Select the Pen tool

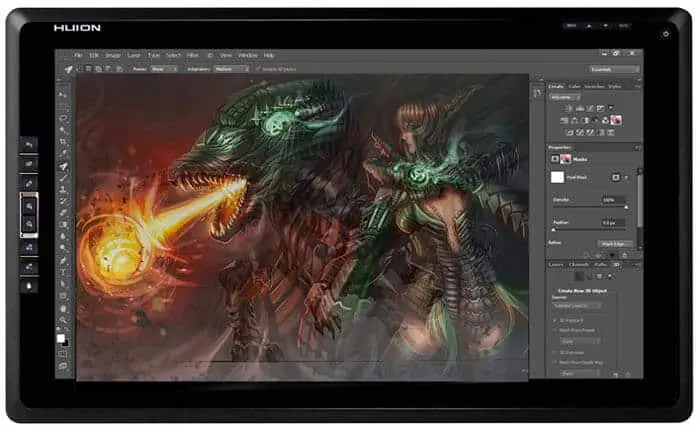(x=63, y=260)
